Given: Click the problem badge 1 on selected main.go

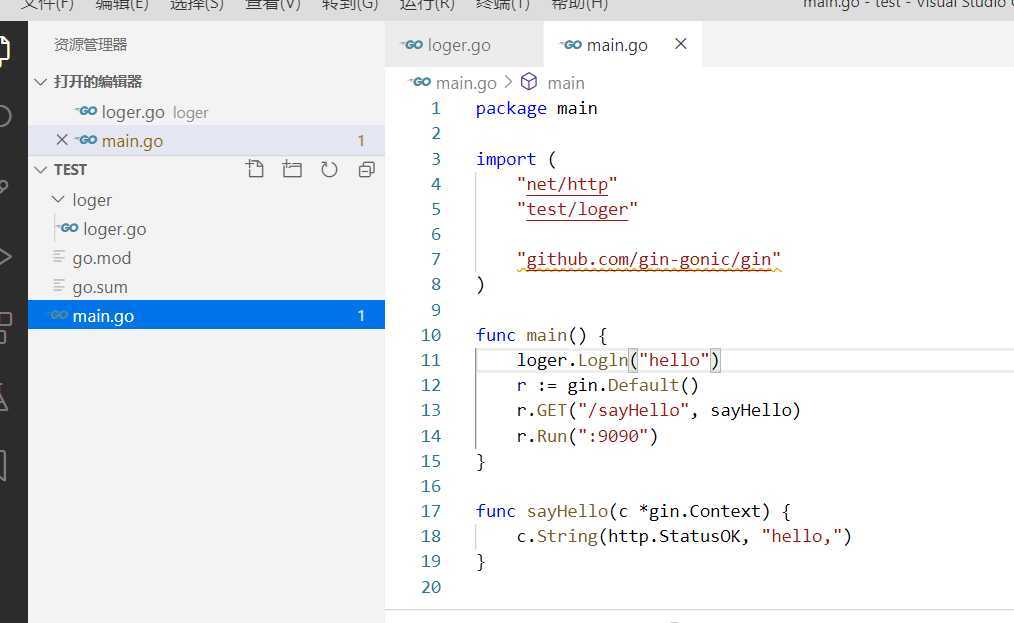Looking at the screenshot, I should [361, 316].
